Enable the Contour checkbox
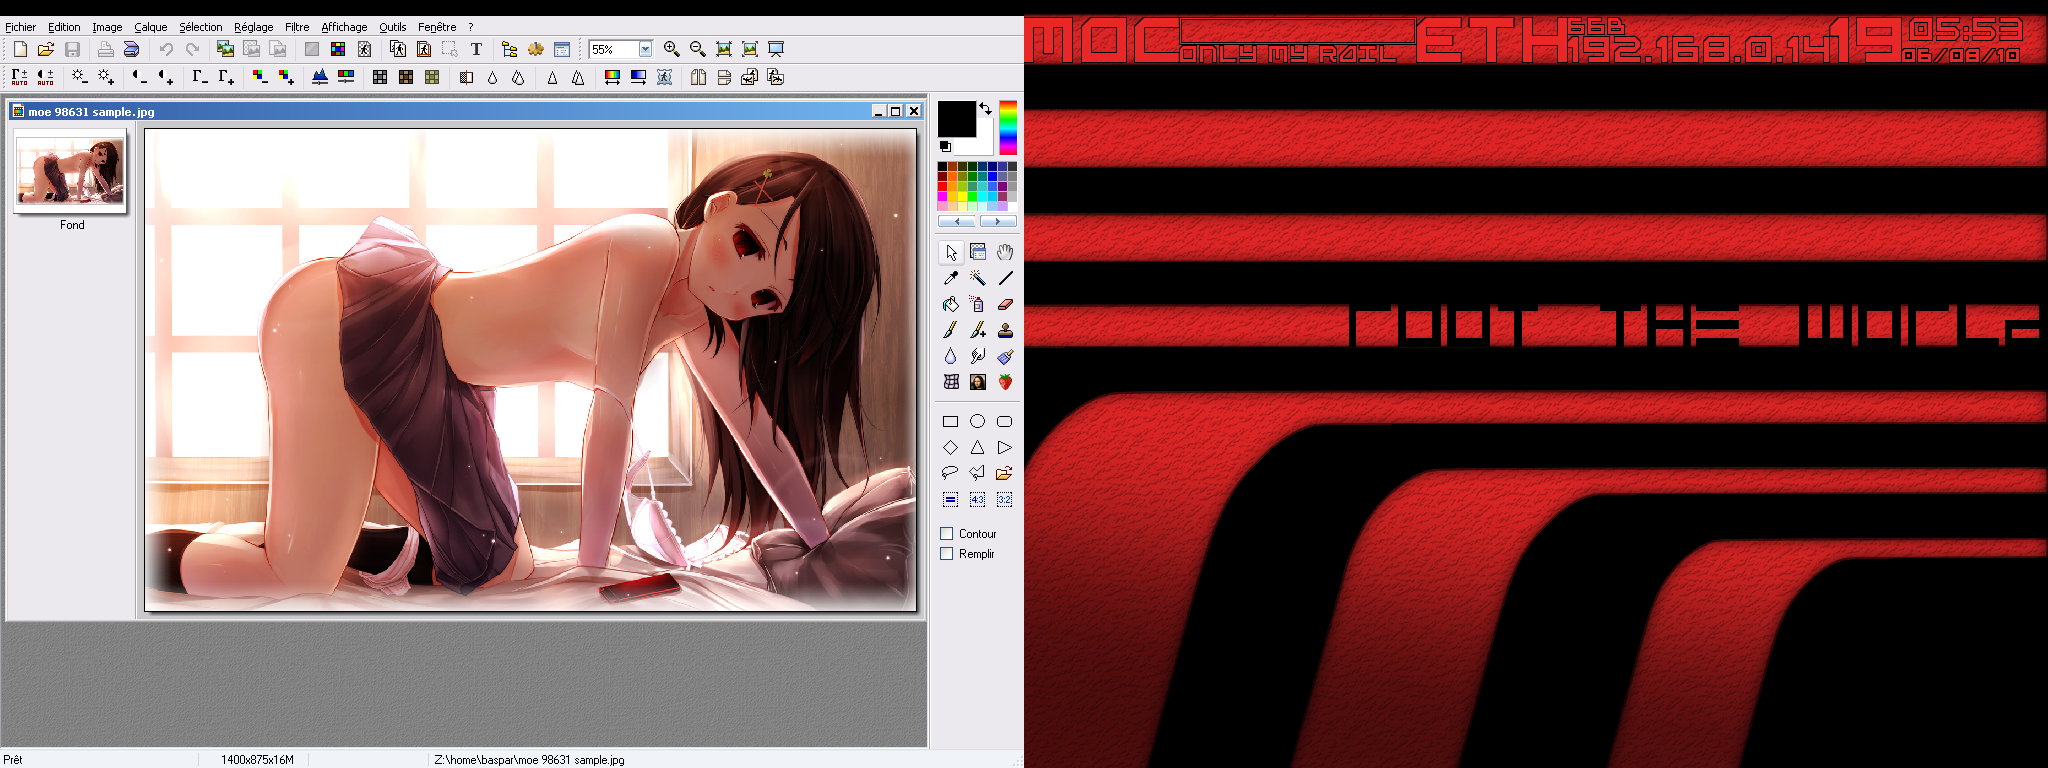The width and height of the screenshot is (2048, 768). (946, 534)
